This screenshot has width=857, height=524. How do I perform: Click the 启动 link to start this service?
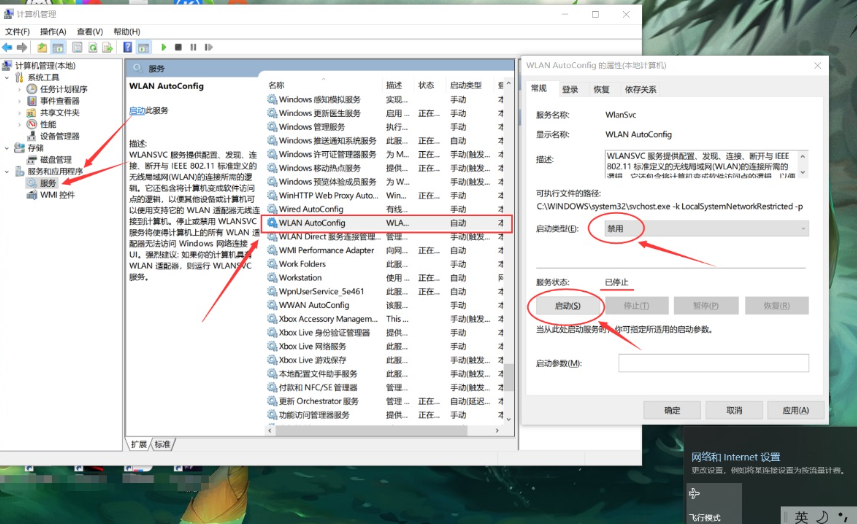pyautogui.click(x=137, y=110)
